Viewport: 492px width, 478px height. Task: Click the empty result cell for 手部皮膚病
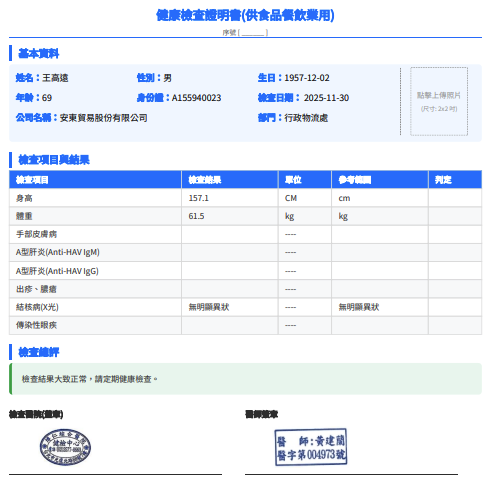230,234
